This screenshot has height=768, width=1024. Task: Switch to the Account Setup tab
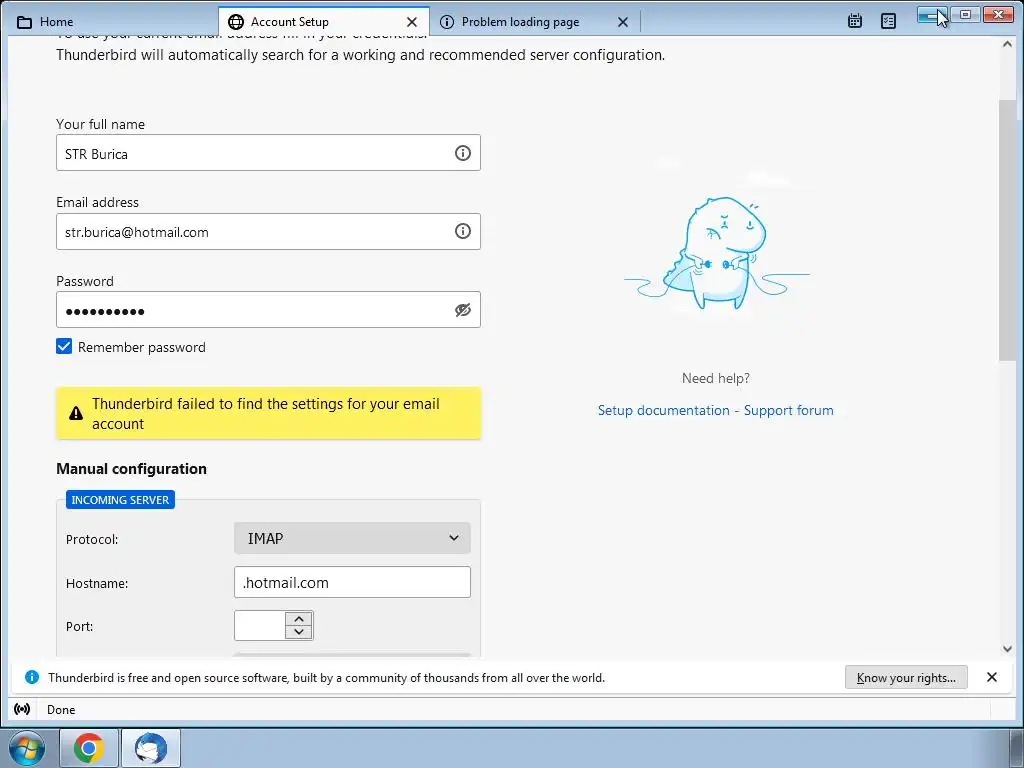coord(323,22)
